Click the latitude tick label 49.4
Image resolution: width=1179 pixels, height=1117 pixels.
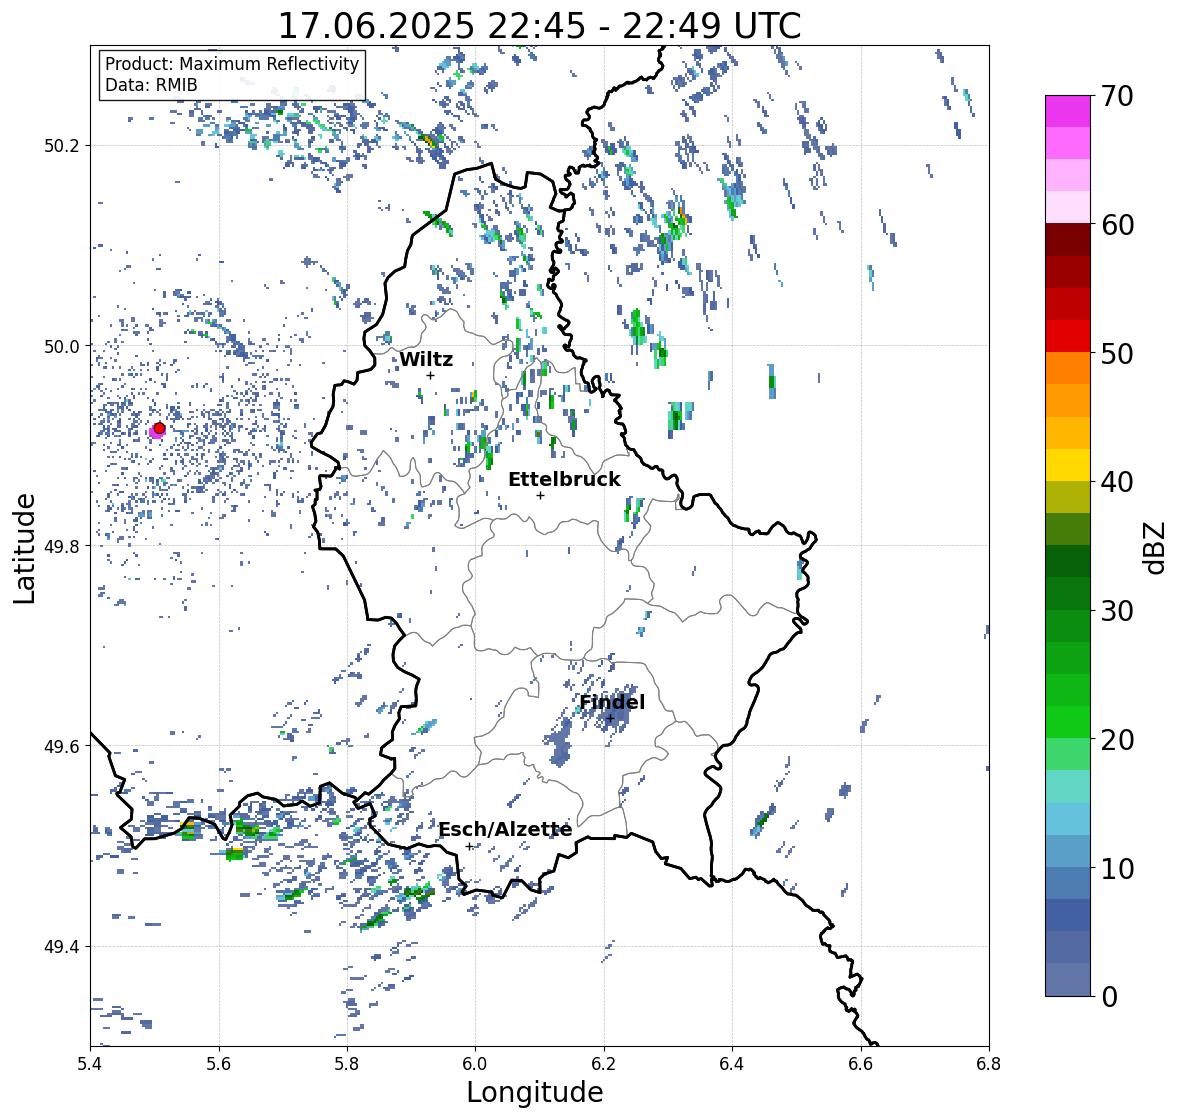pos(62,946)
